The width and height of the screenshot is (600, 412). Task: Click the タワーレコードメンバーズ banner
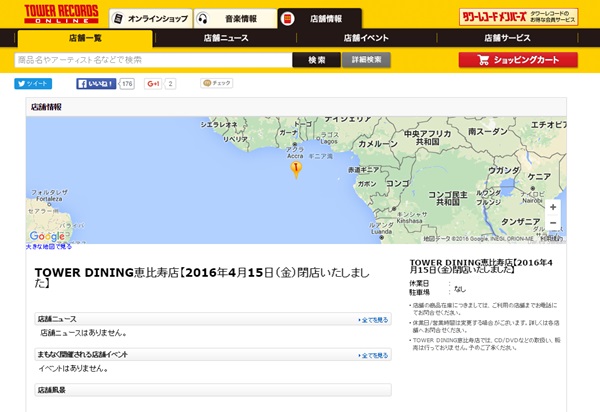point(518,17)
